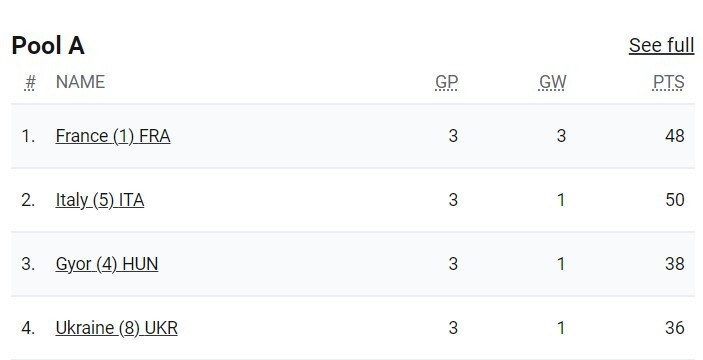The image size is (703, 360).
Task: Select Gyor's 38 points cell
Action: click(x=675, y=264)
